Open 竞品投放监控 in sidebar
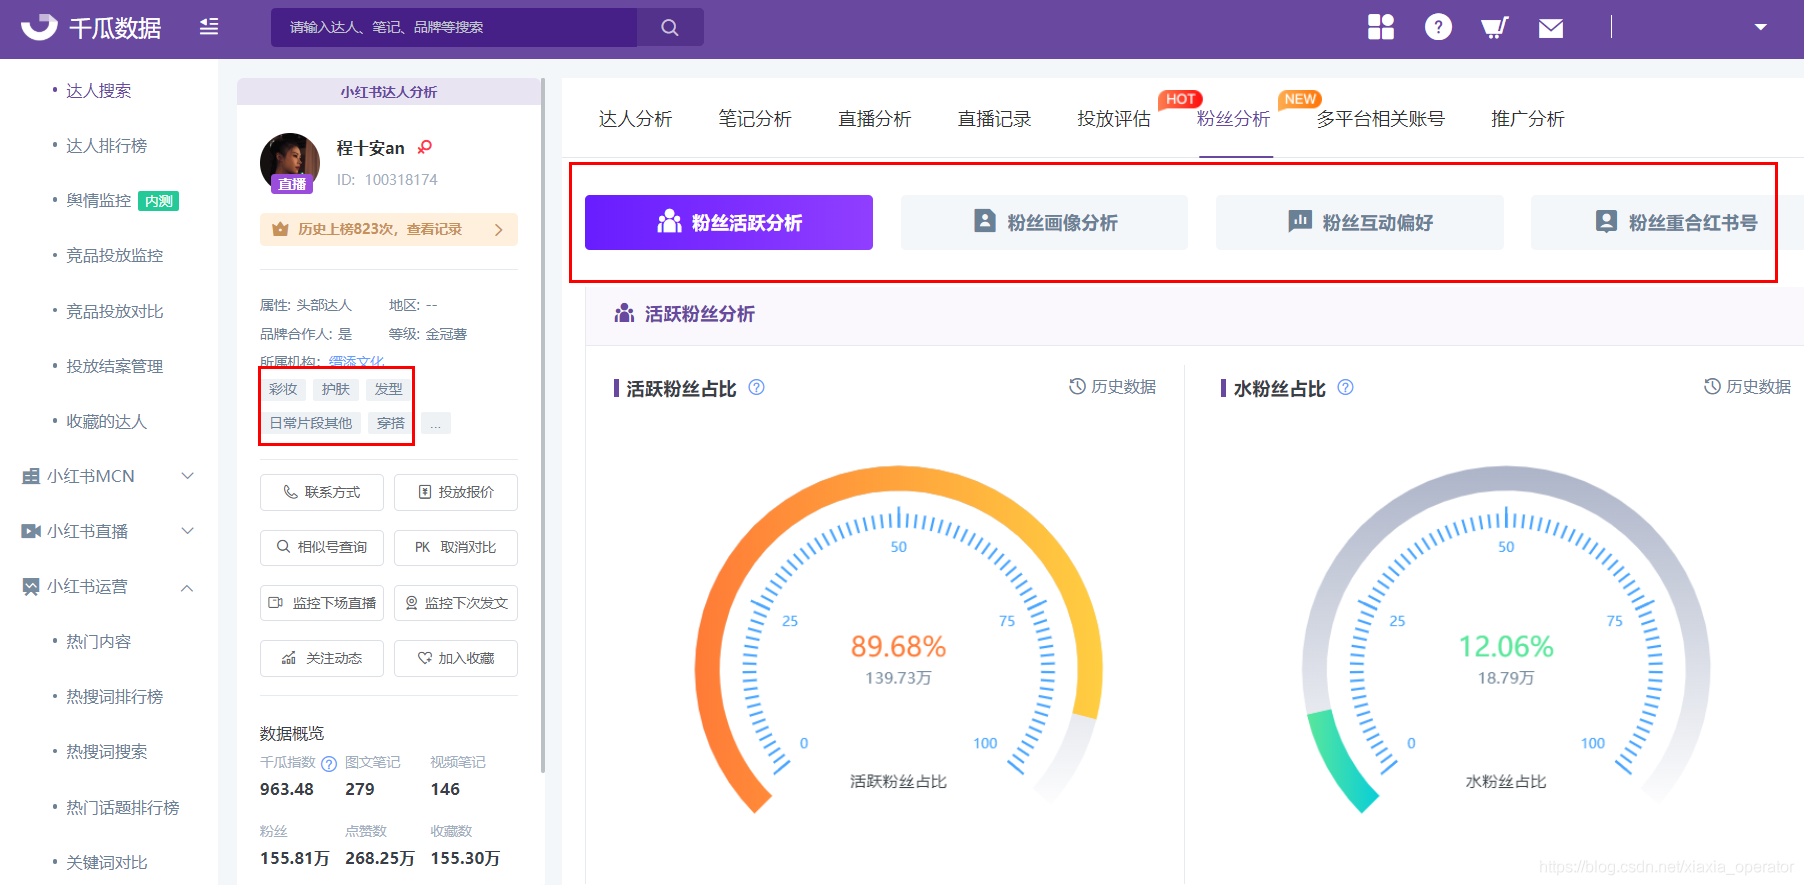This screenshot has width=1804, height=885. click(x=115, y=256)
